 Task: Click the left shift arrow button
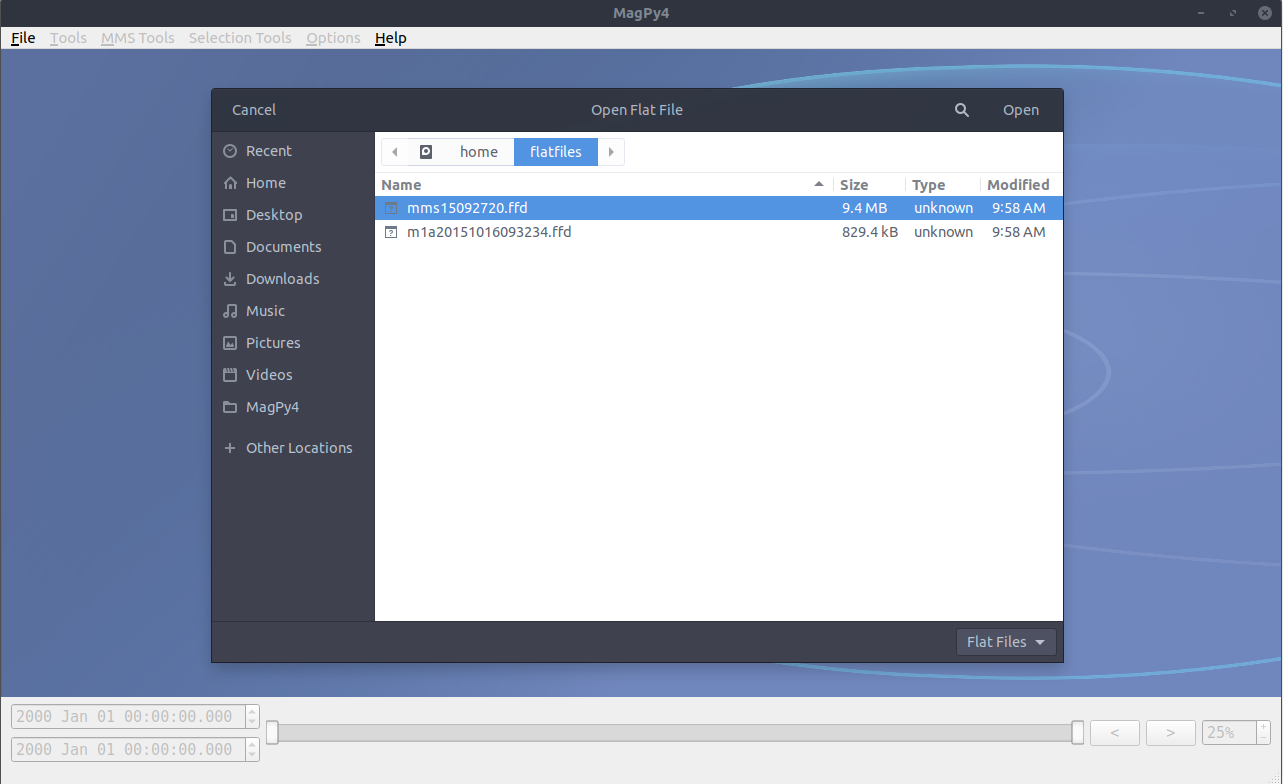(x=1115, y=733)
